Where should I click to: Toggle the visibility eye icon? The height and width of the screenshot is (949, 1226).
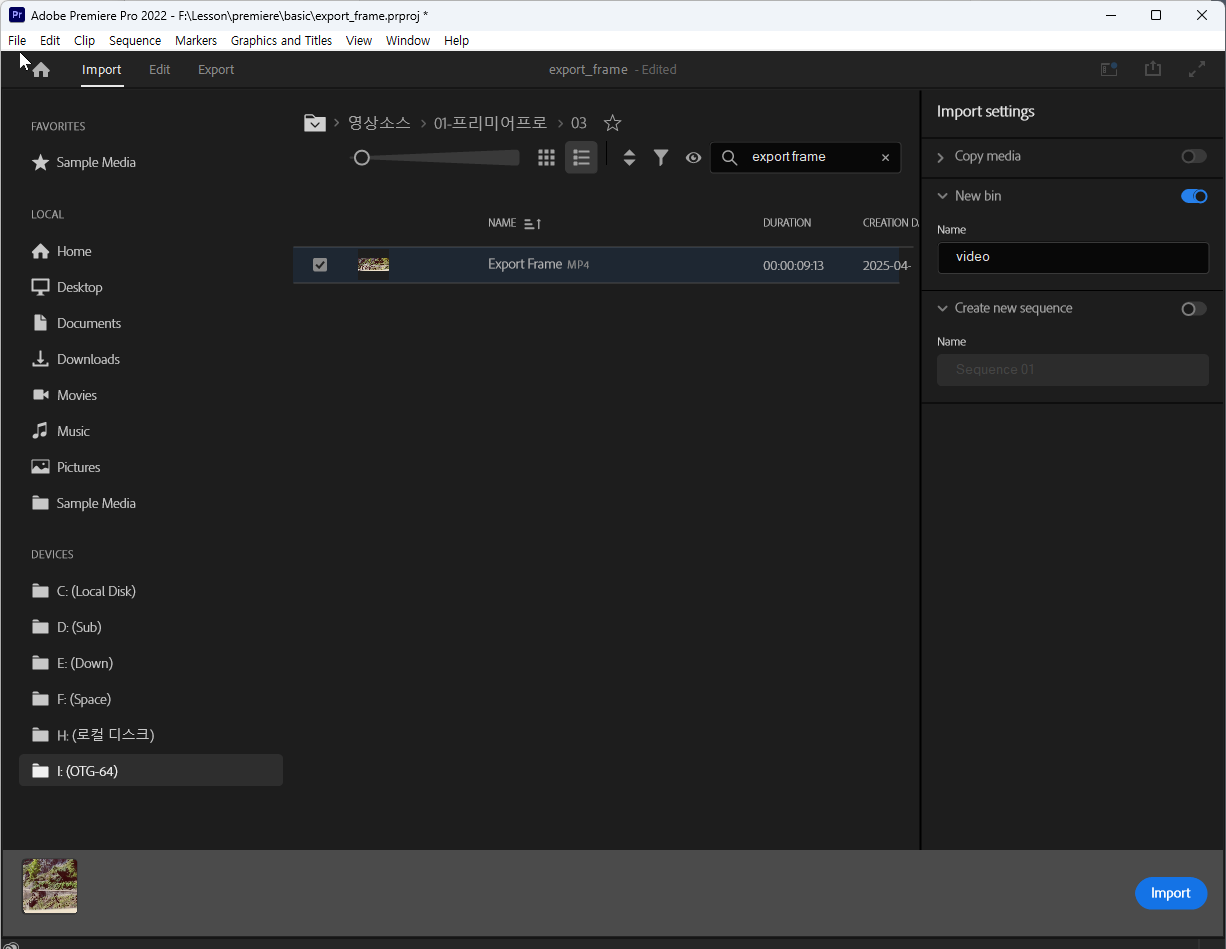tap(693, 158)
